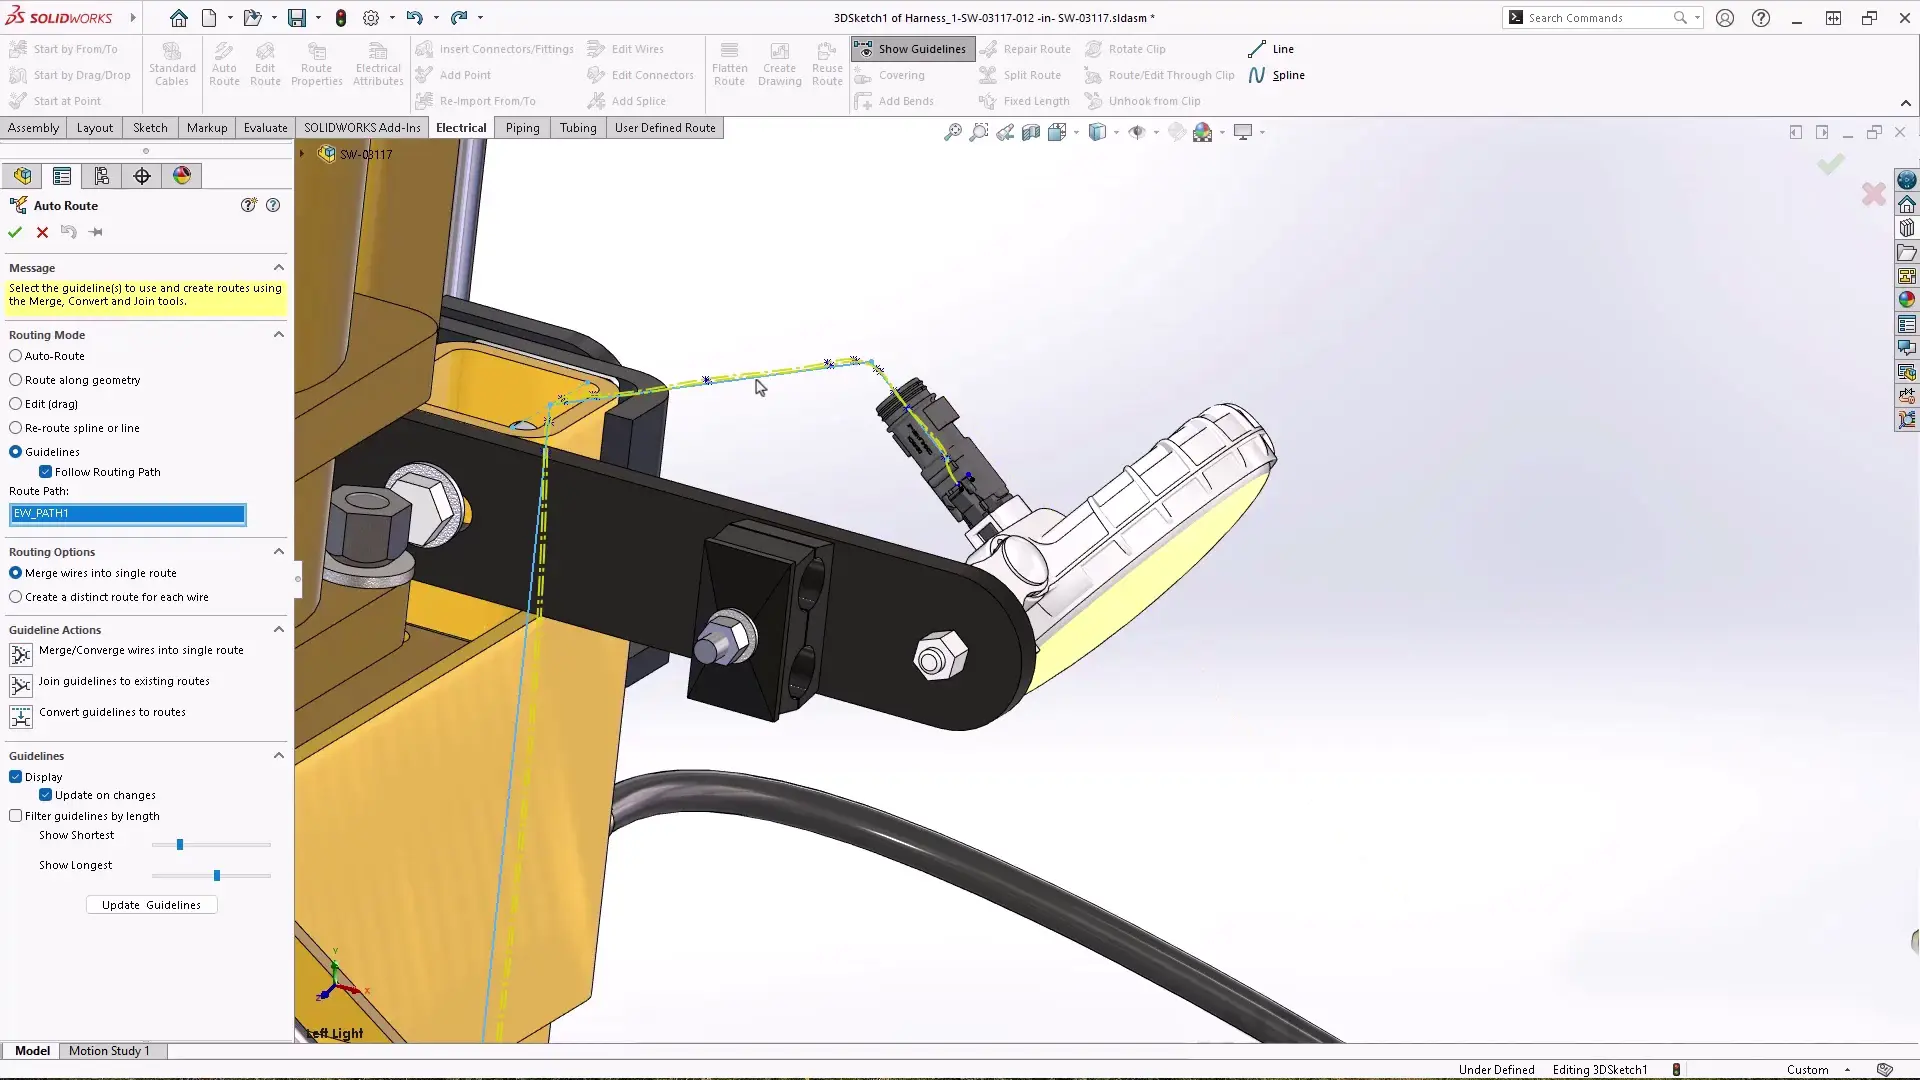Image resolution: width=1920 pixels, height=1080 pixels.
Task: Switch to the Piping tab
Action: tap(522, 127)
